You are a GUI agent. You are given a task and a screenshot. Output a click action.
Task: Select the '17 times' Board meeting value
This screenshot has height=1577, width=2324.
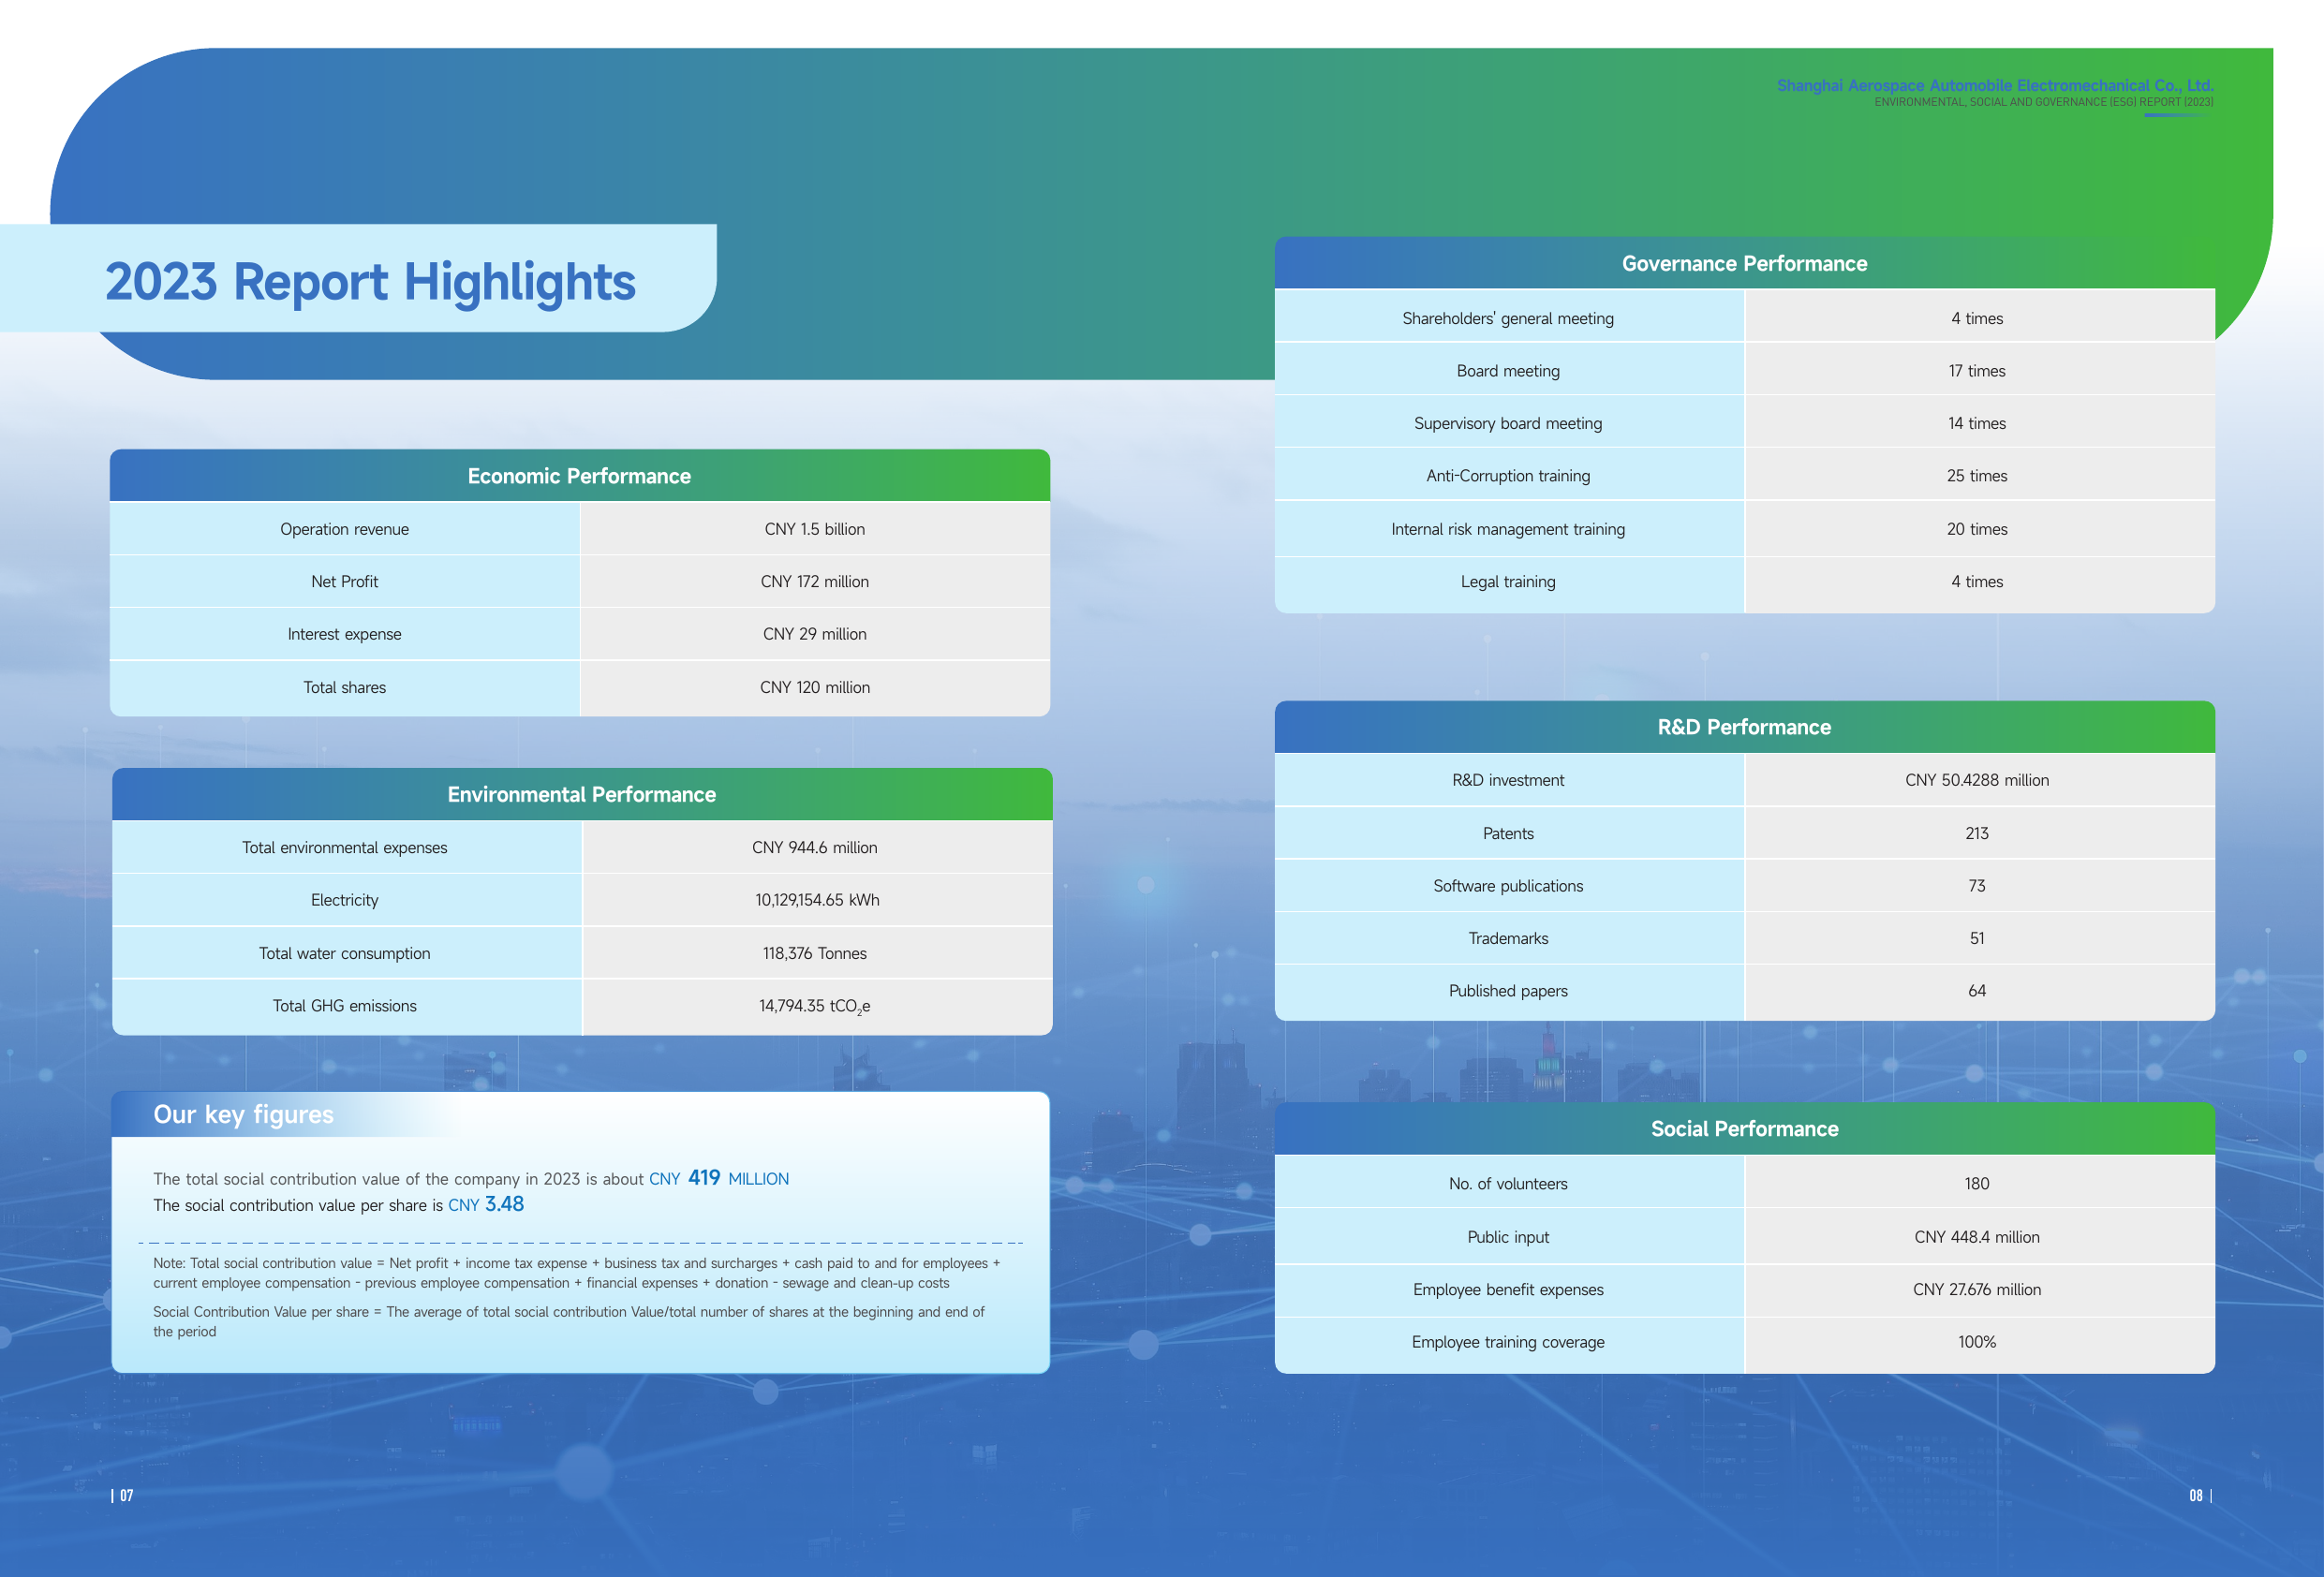coord(1976,371)
